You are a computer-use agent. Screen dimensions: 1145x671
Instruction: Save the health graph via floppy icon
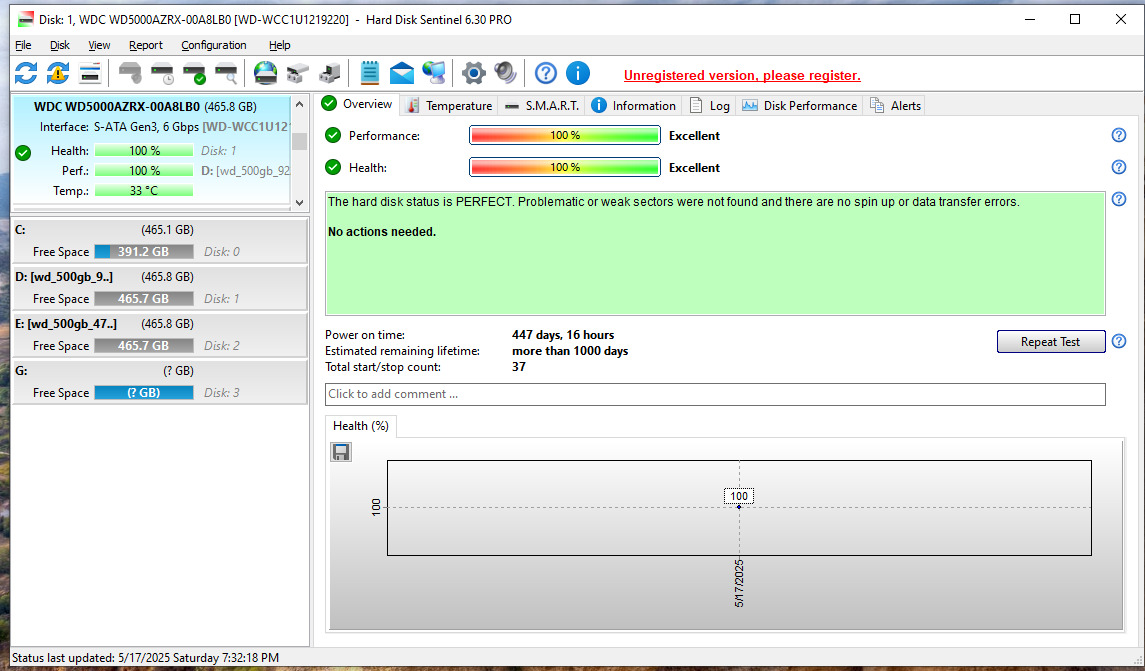[x=341, y=452]
